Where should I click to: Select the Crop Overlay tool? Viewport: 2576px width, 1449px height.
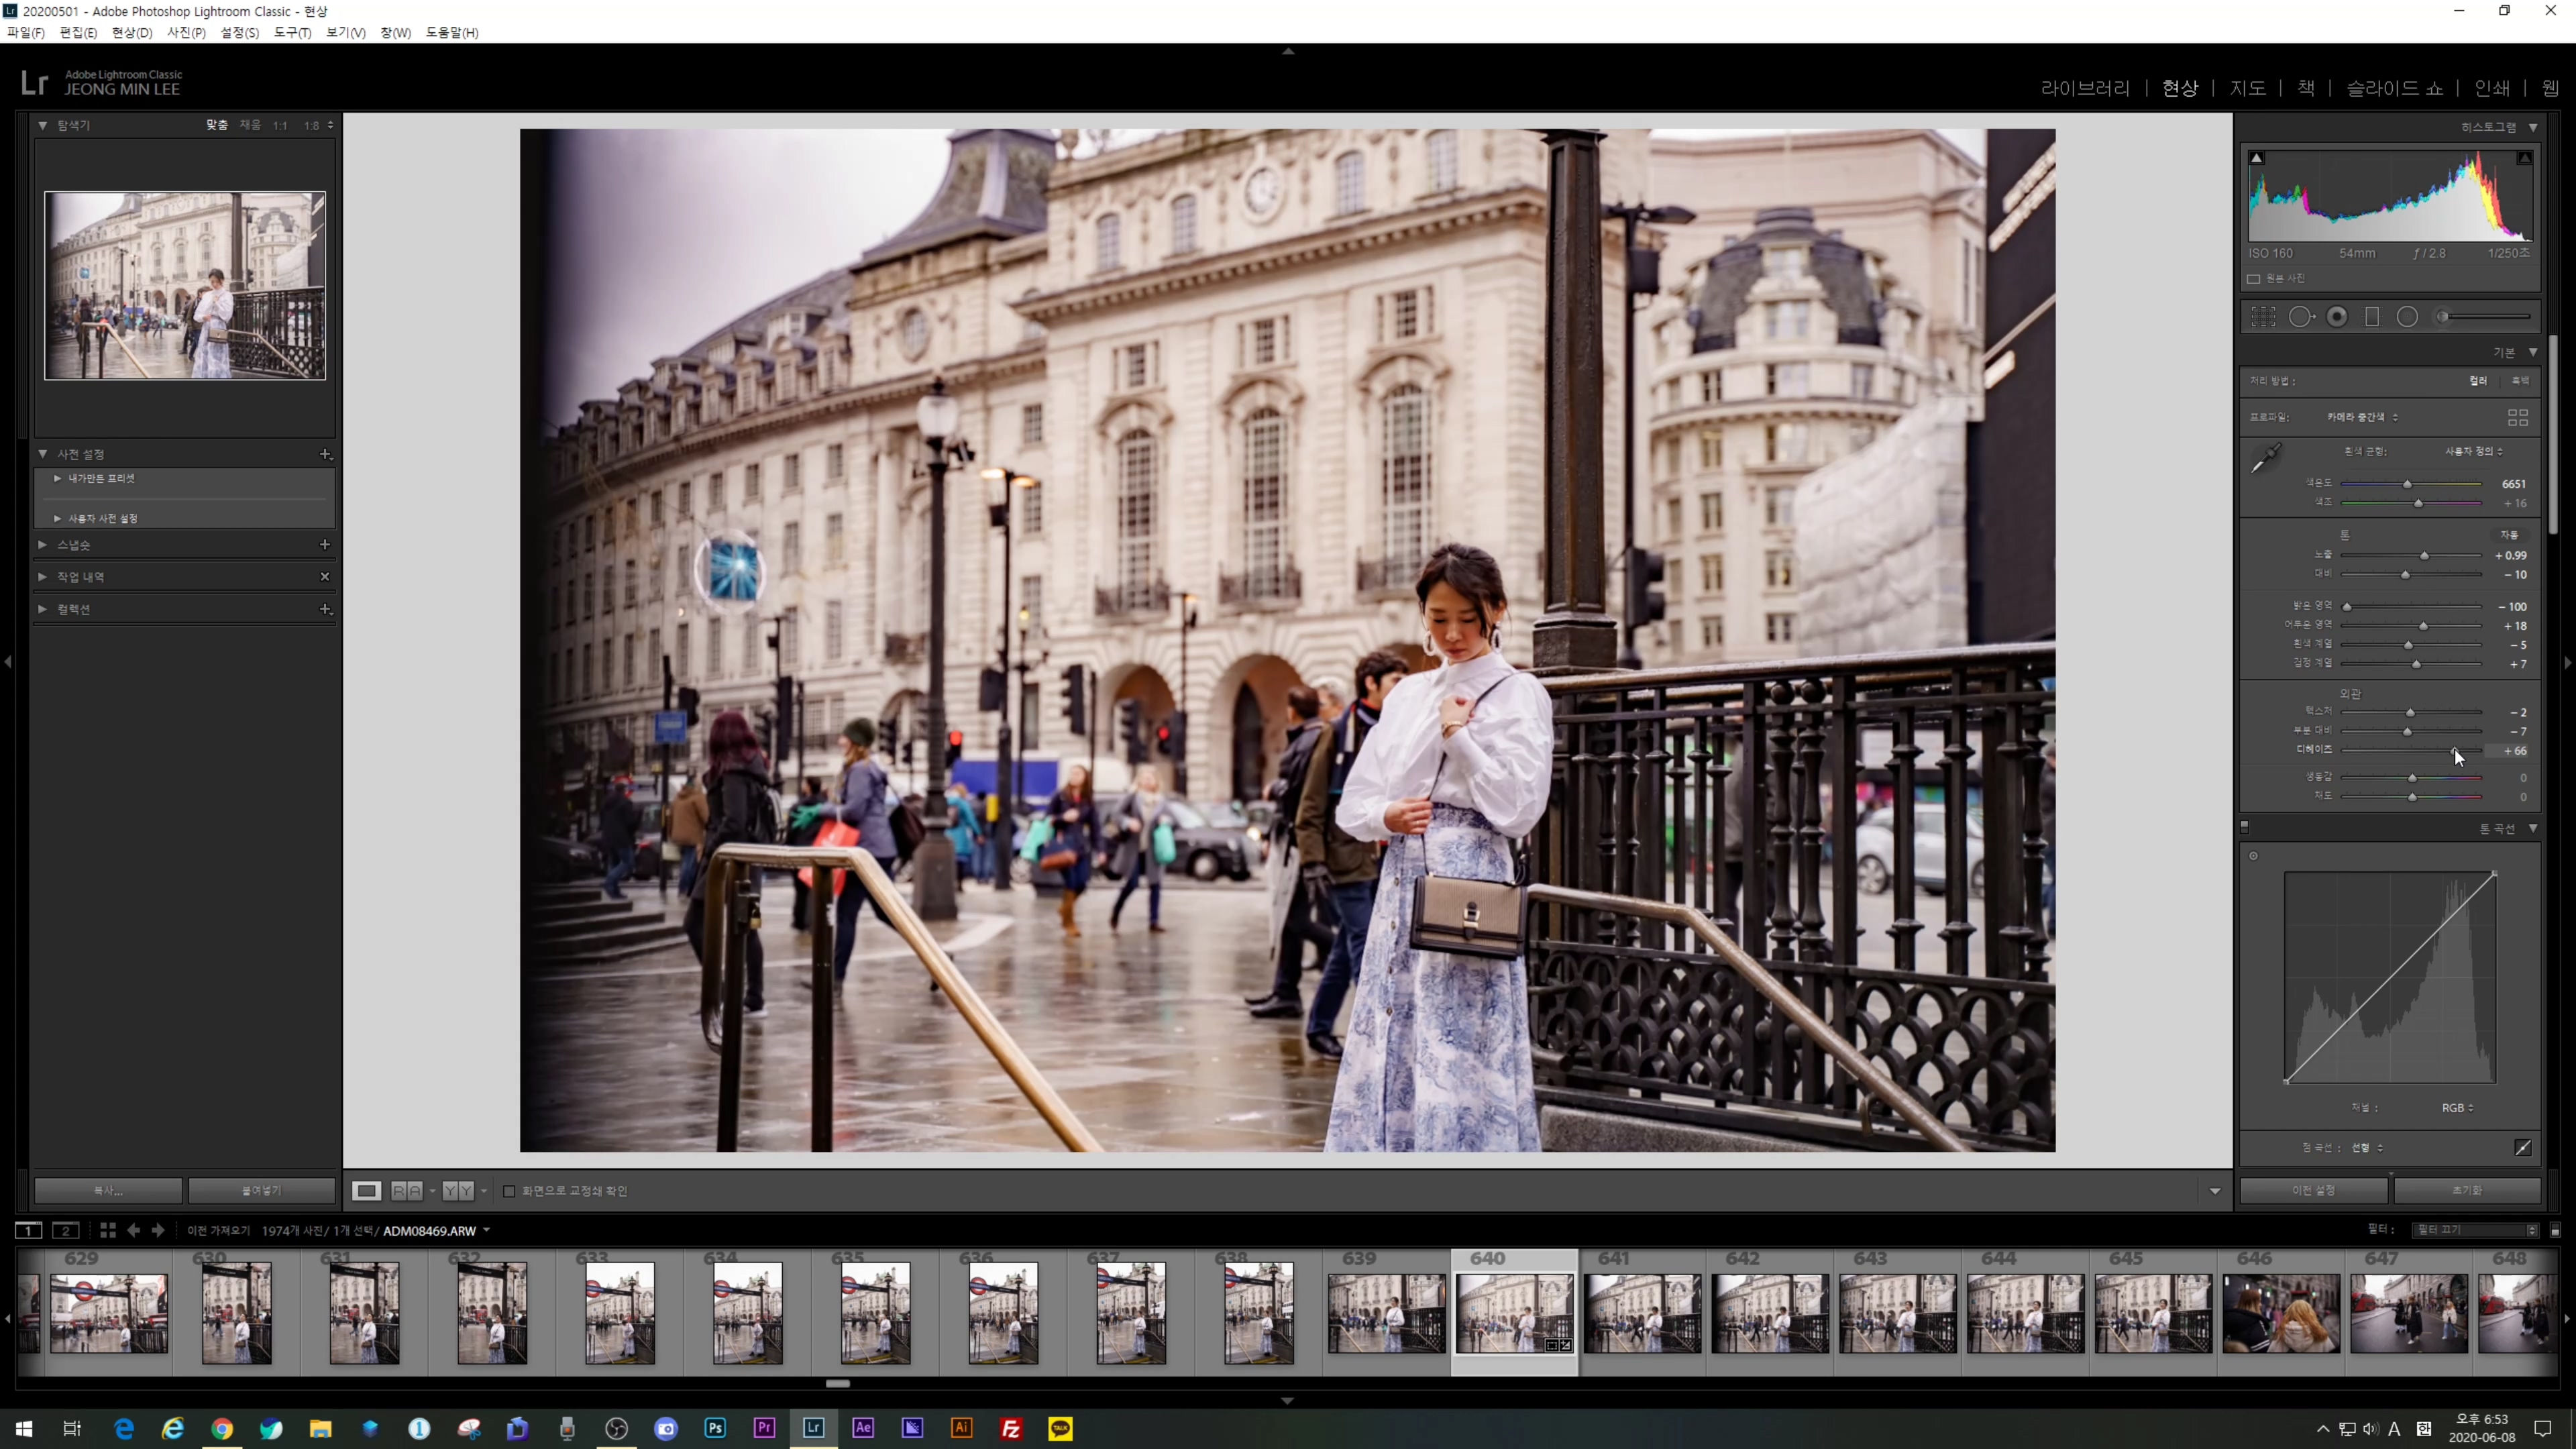(x=2263, y=317)
